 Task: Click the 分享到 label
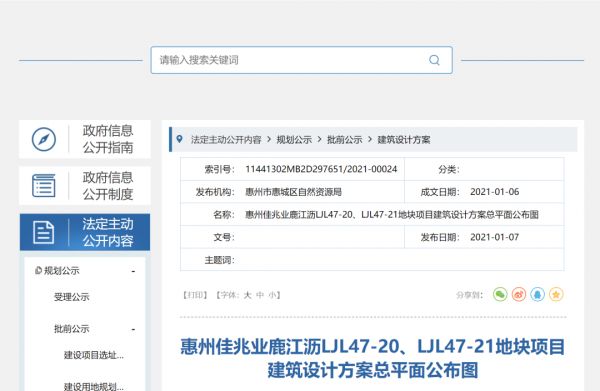[x=470, y=295]
